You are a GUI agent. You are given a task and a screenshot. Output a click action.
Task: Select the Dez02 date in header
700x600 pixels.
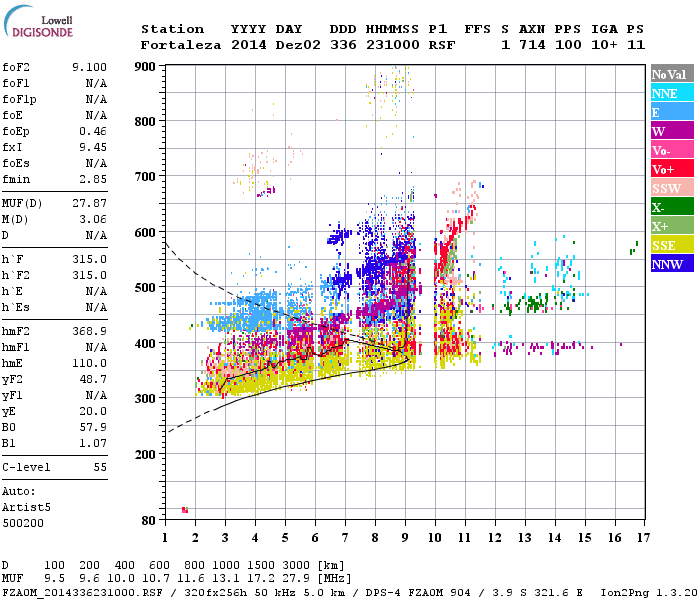[x=298, y=45]
